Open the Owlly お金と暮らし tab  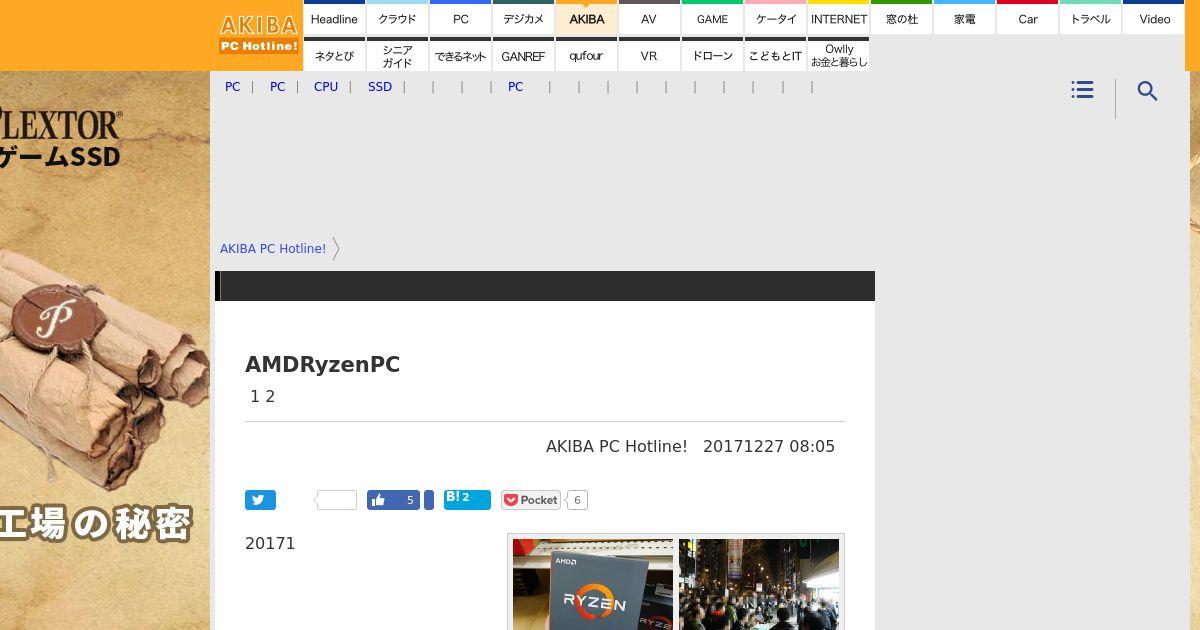click(x=838, y=55)
